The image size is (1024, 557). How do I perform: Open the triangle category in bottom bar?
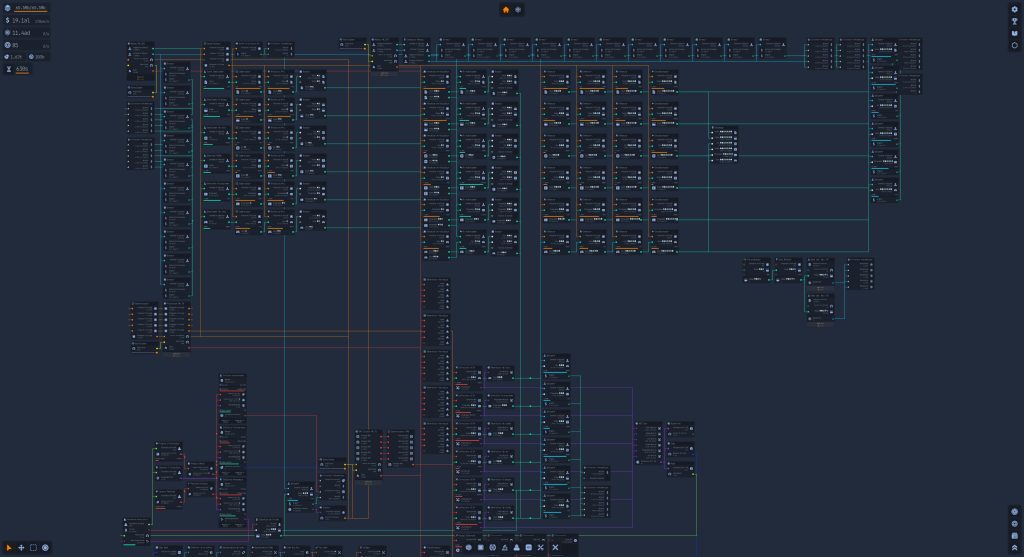[504, 547]
